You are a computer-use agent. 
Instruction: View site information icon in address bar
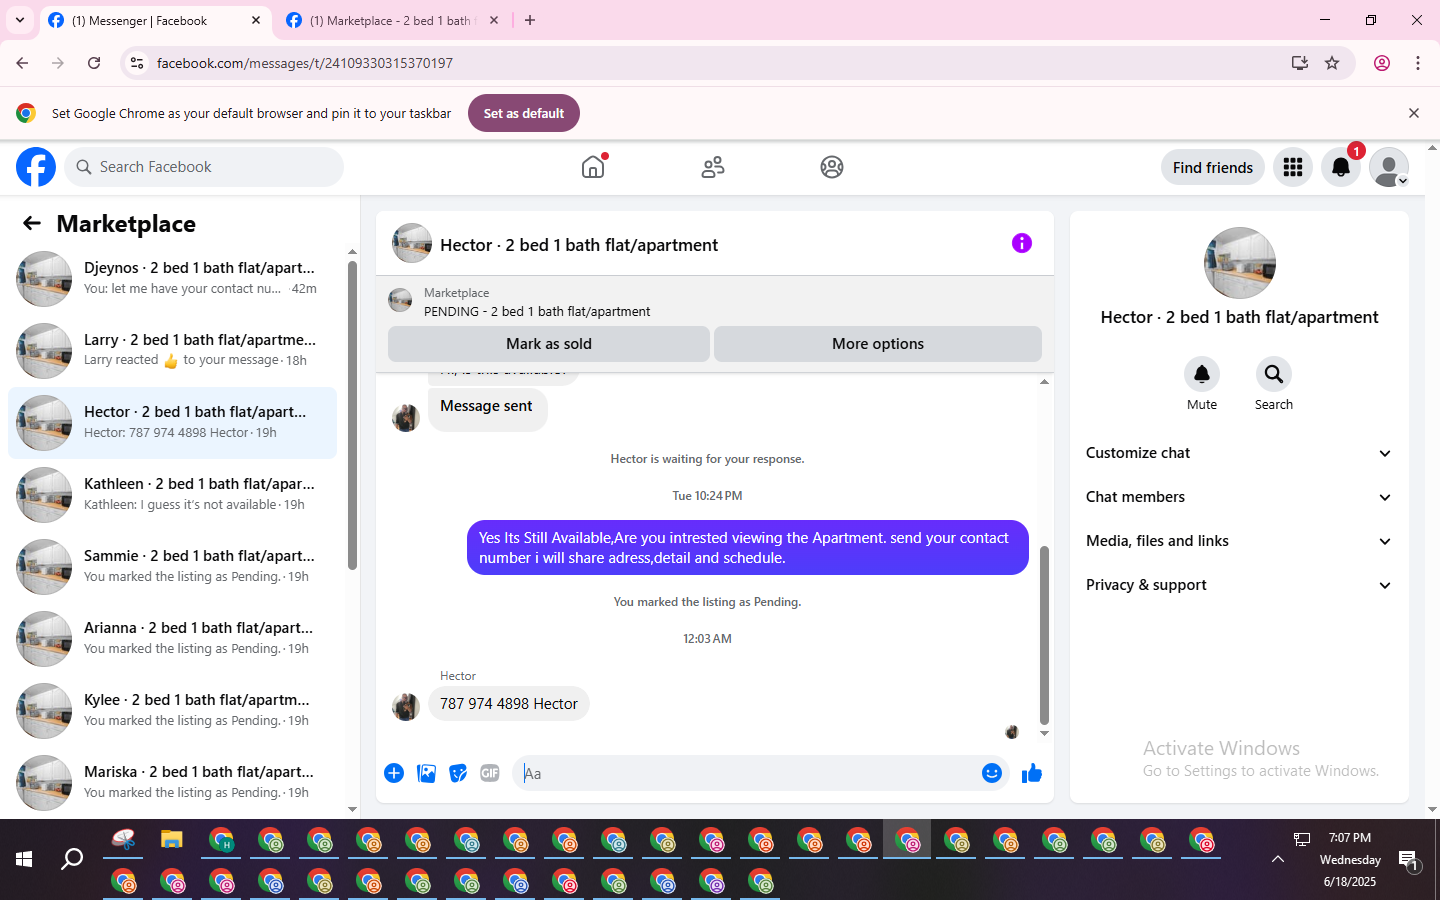coord(137,63)
